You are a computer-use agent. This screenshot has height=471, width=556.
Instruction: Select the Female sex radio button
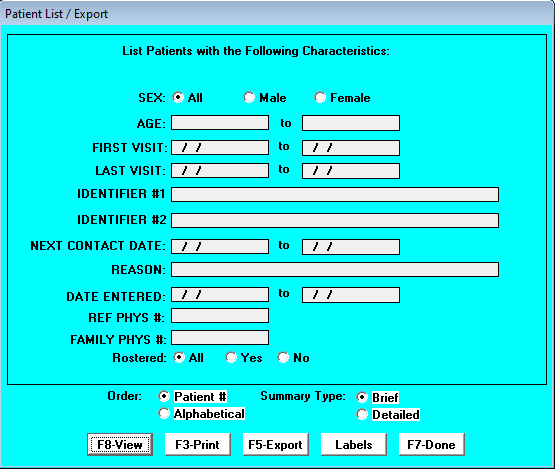(320, 98)
